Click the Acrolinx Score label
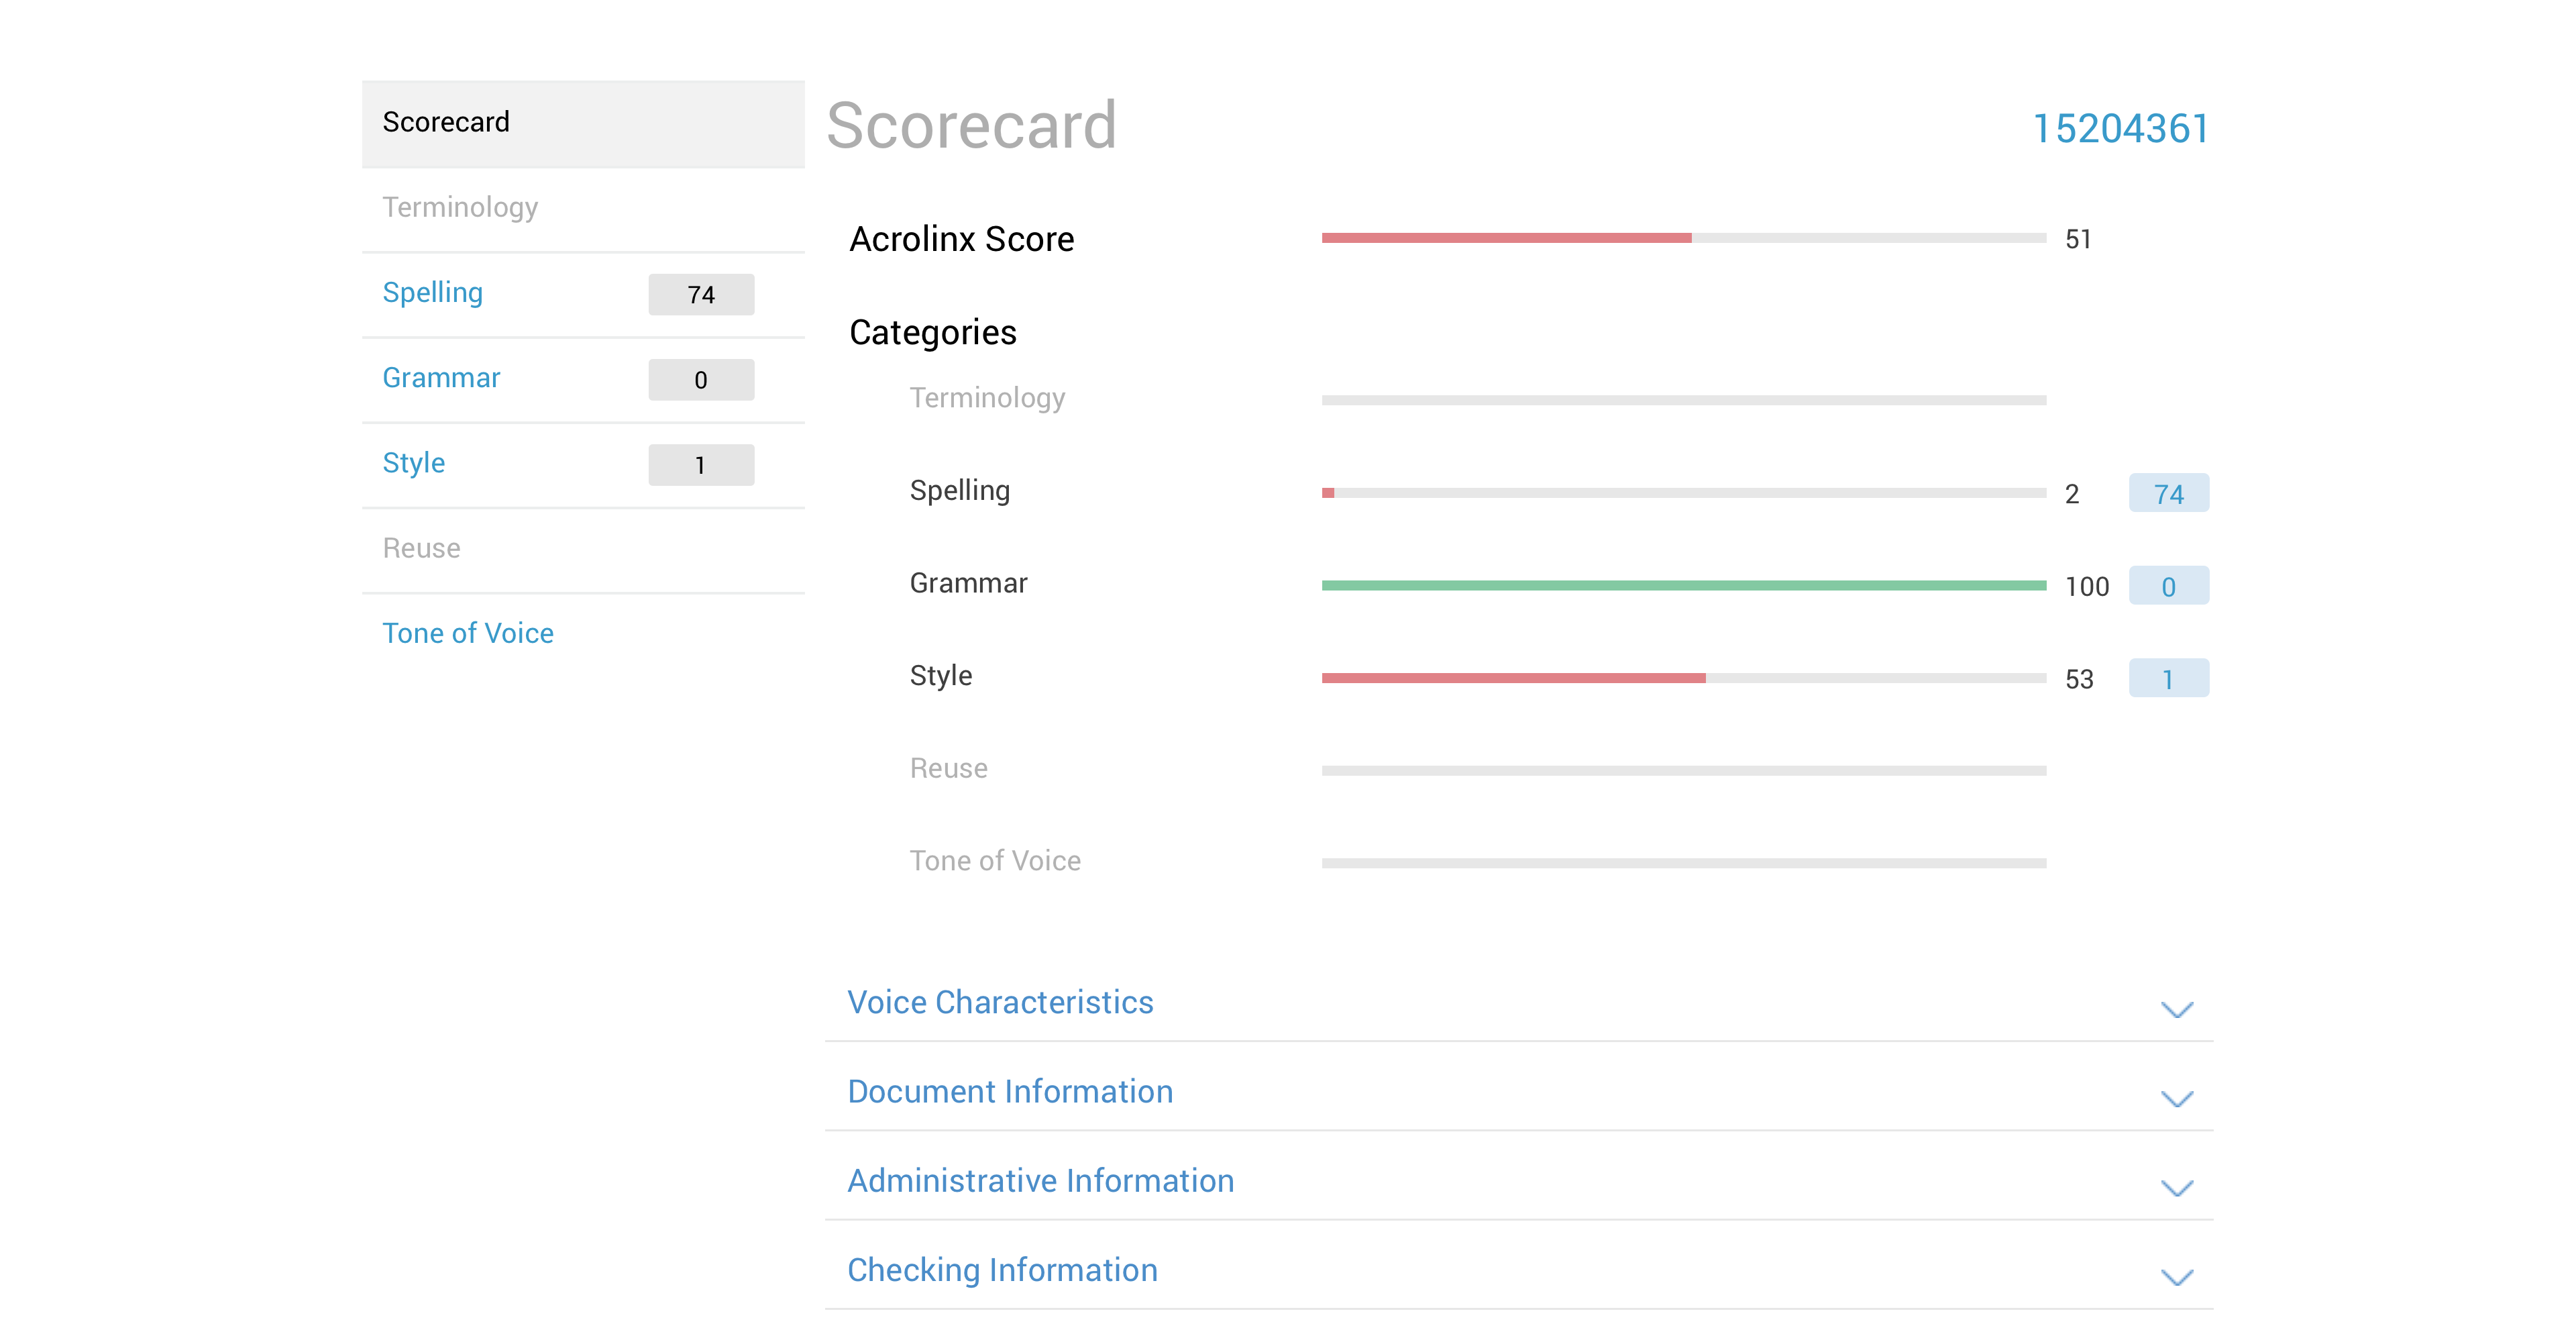Viewport: 2576px width, 1328px height. tap(961, 238)
